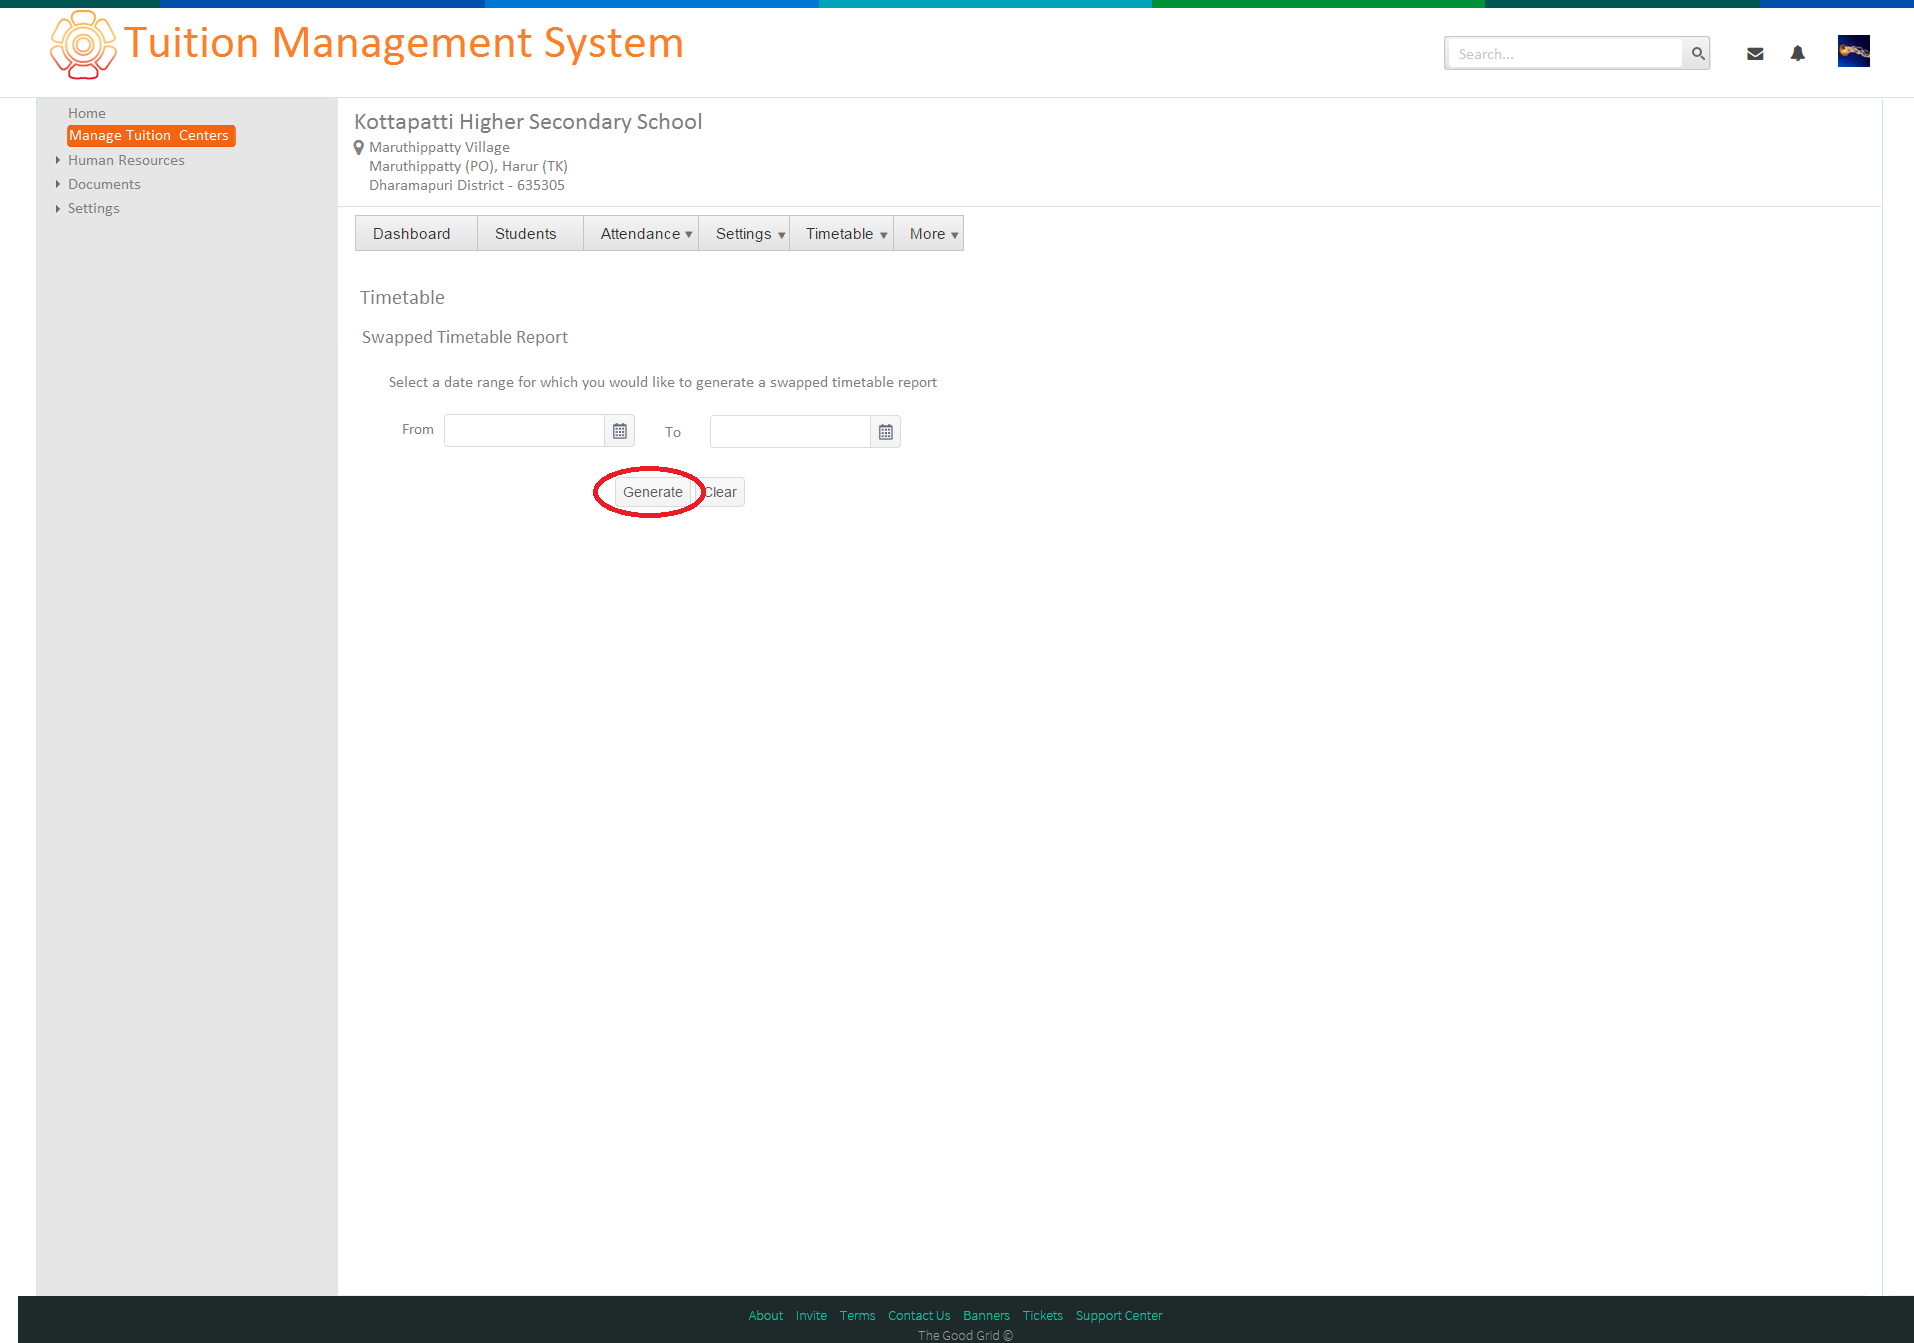
Task: Click into the Search box
Action: 1565,54
